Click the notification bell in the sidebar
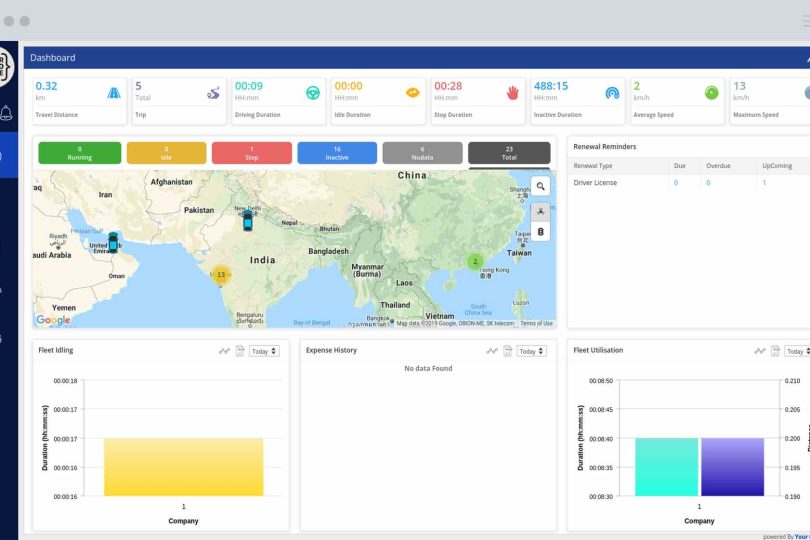This screenshot has width=810, height=540. pyautogui.click(x=7, y=112)
